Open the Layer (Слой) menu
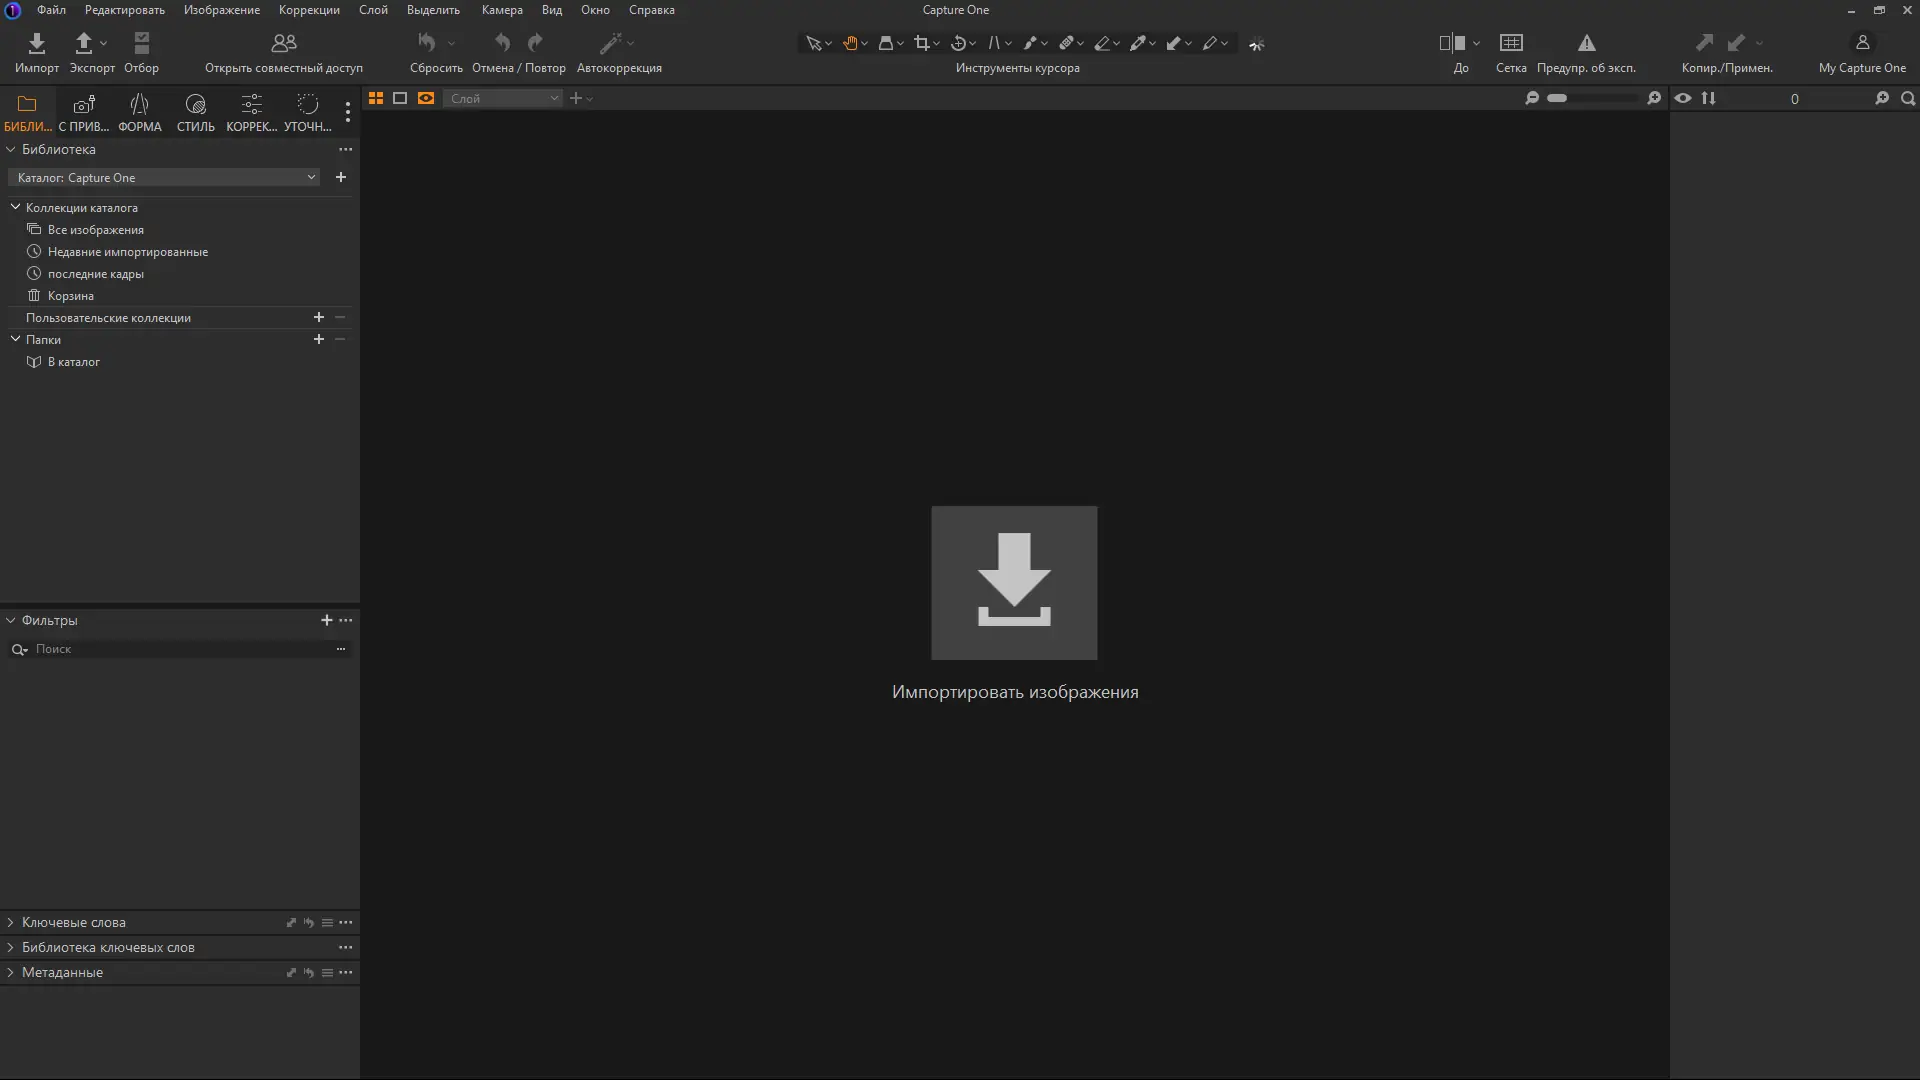 click(x=373, y=10)
